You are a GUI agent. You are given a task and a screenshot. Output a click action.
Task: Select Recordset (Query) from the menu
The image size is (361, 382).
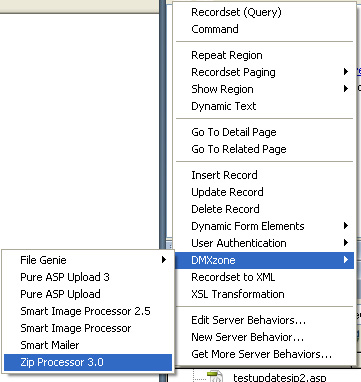[264, 12]
